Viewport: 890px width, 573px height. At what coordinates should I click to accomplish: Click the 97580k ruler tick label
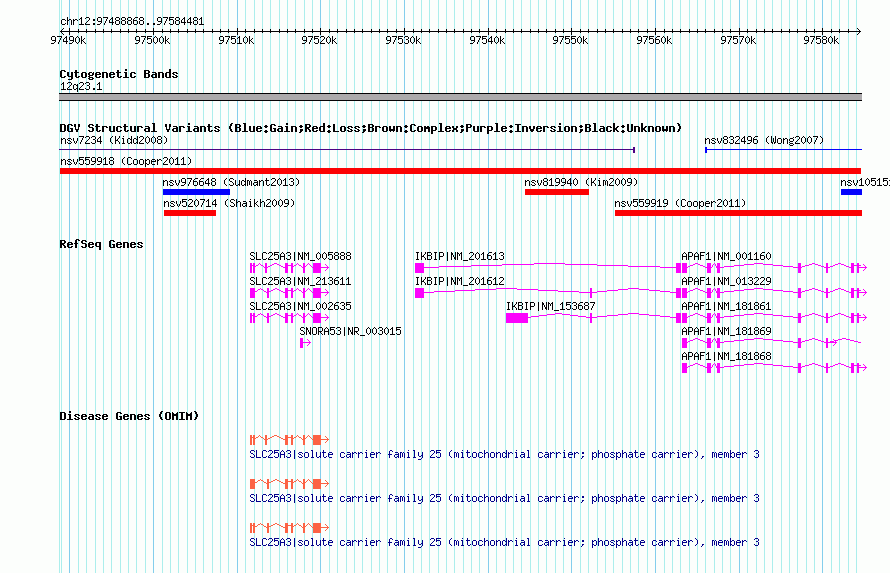821,40
